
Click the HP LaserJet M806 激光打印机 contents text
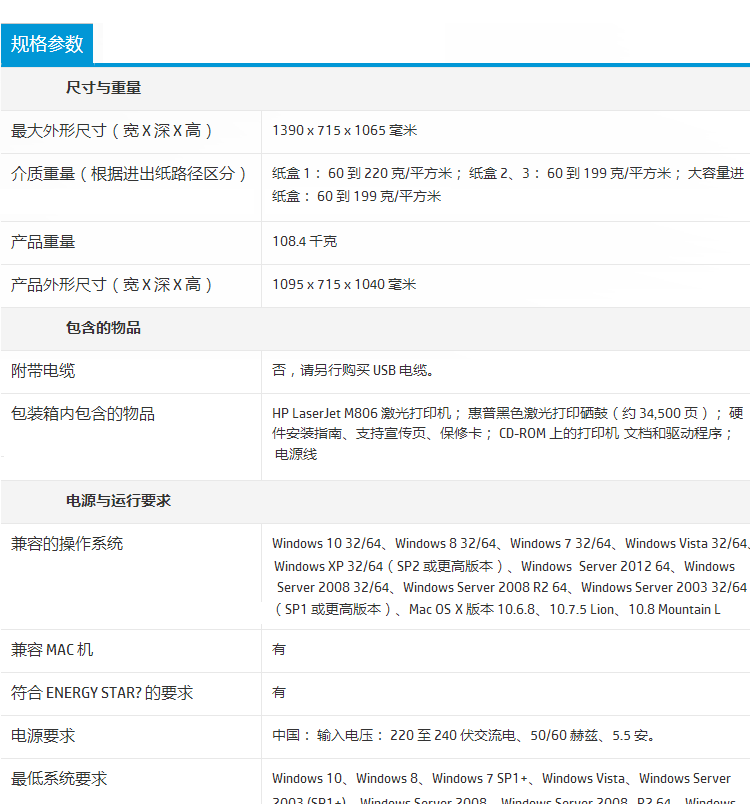pos(508,434)
